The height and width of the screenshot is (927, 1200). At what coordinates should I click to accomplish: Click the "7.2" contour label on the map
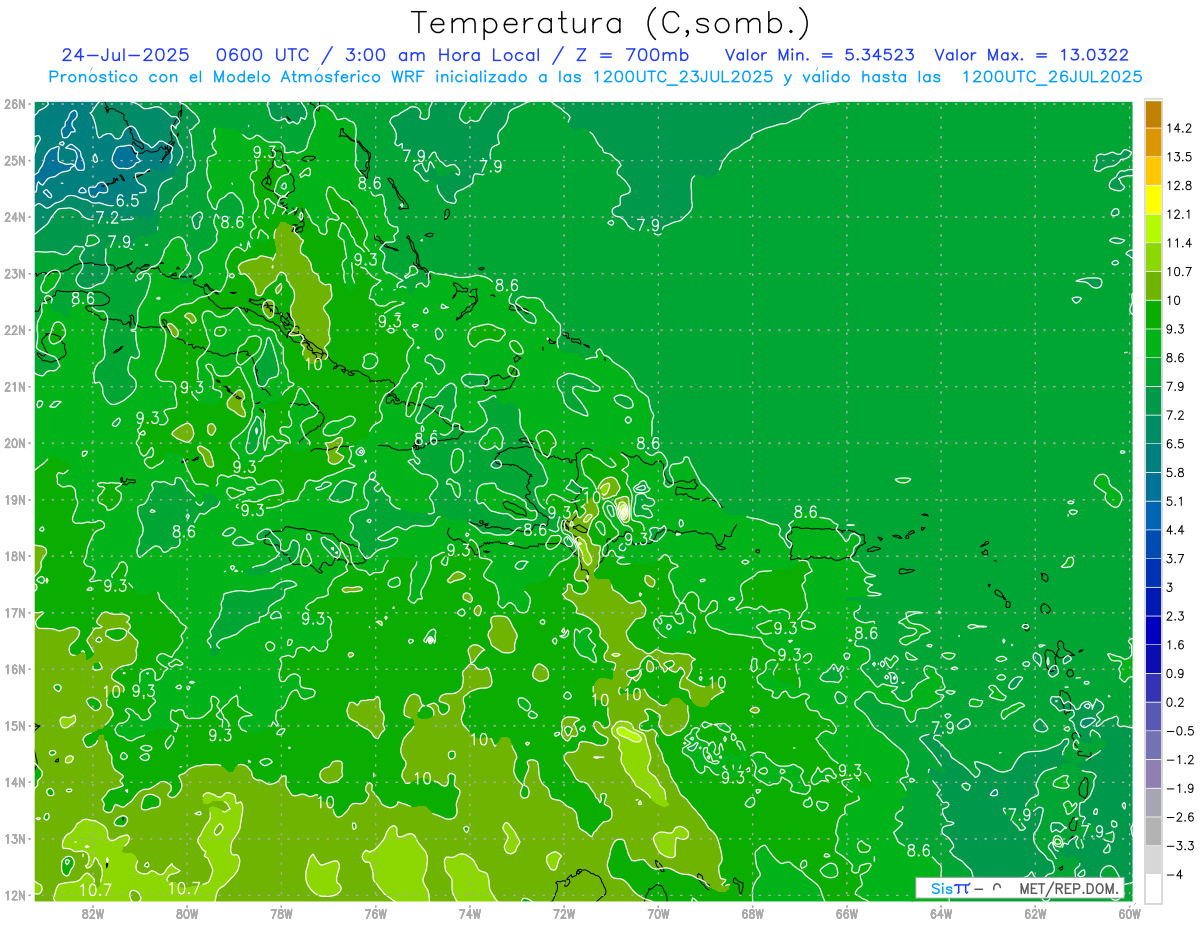[107, 217]
